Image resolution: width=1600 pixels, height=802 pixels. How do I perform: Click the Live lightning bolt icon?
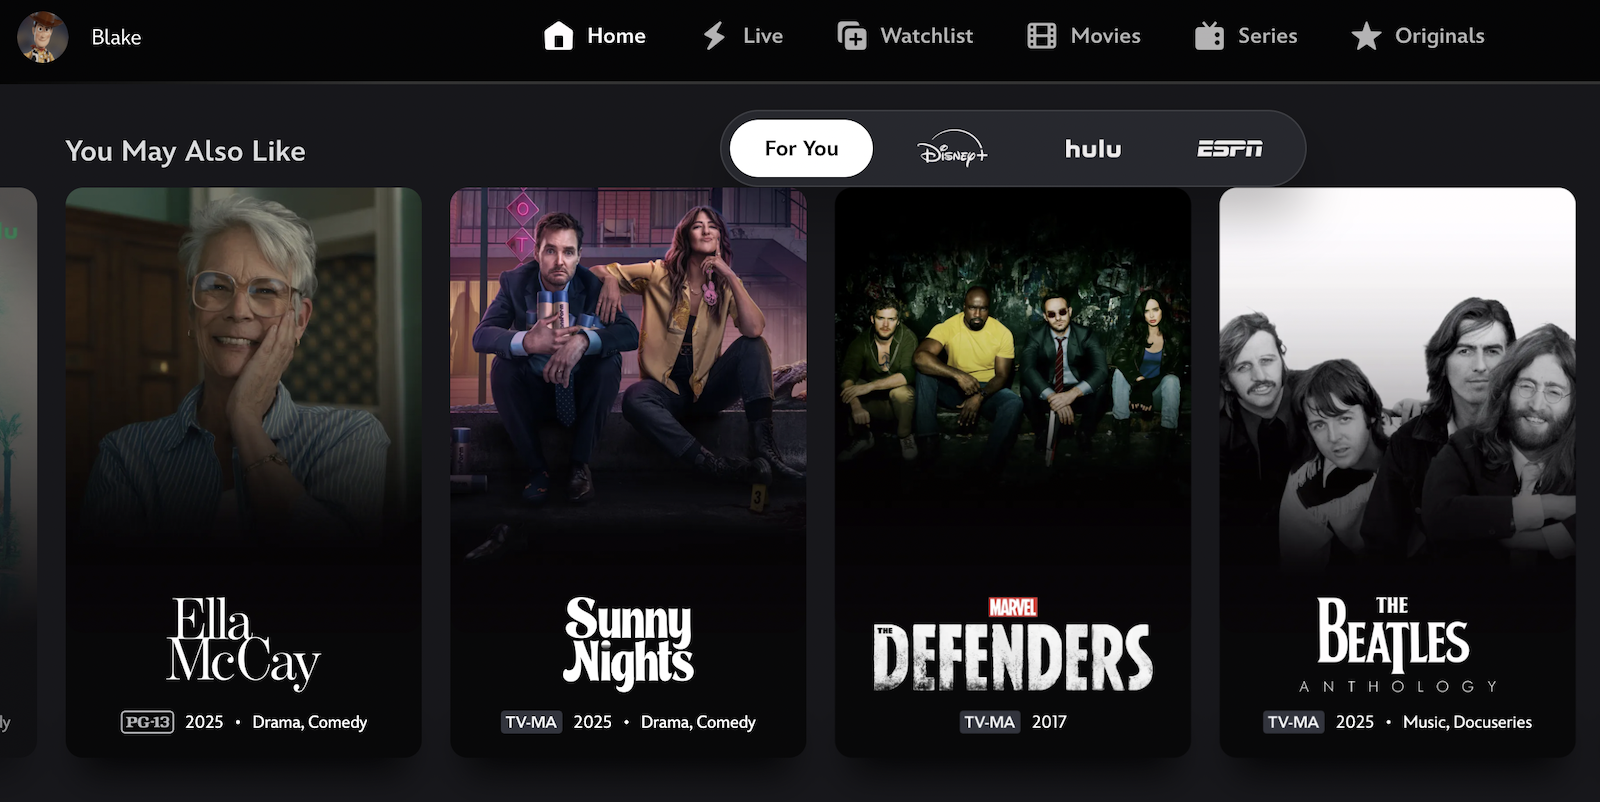714,36
